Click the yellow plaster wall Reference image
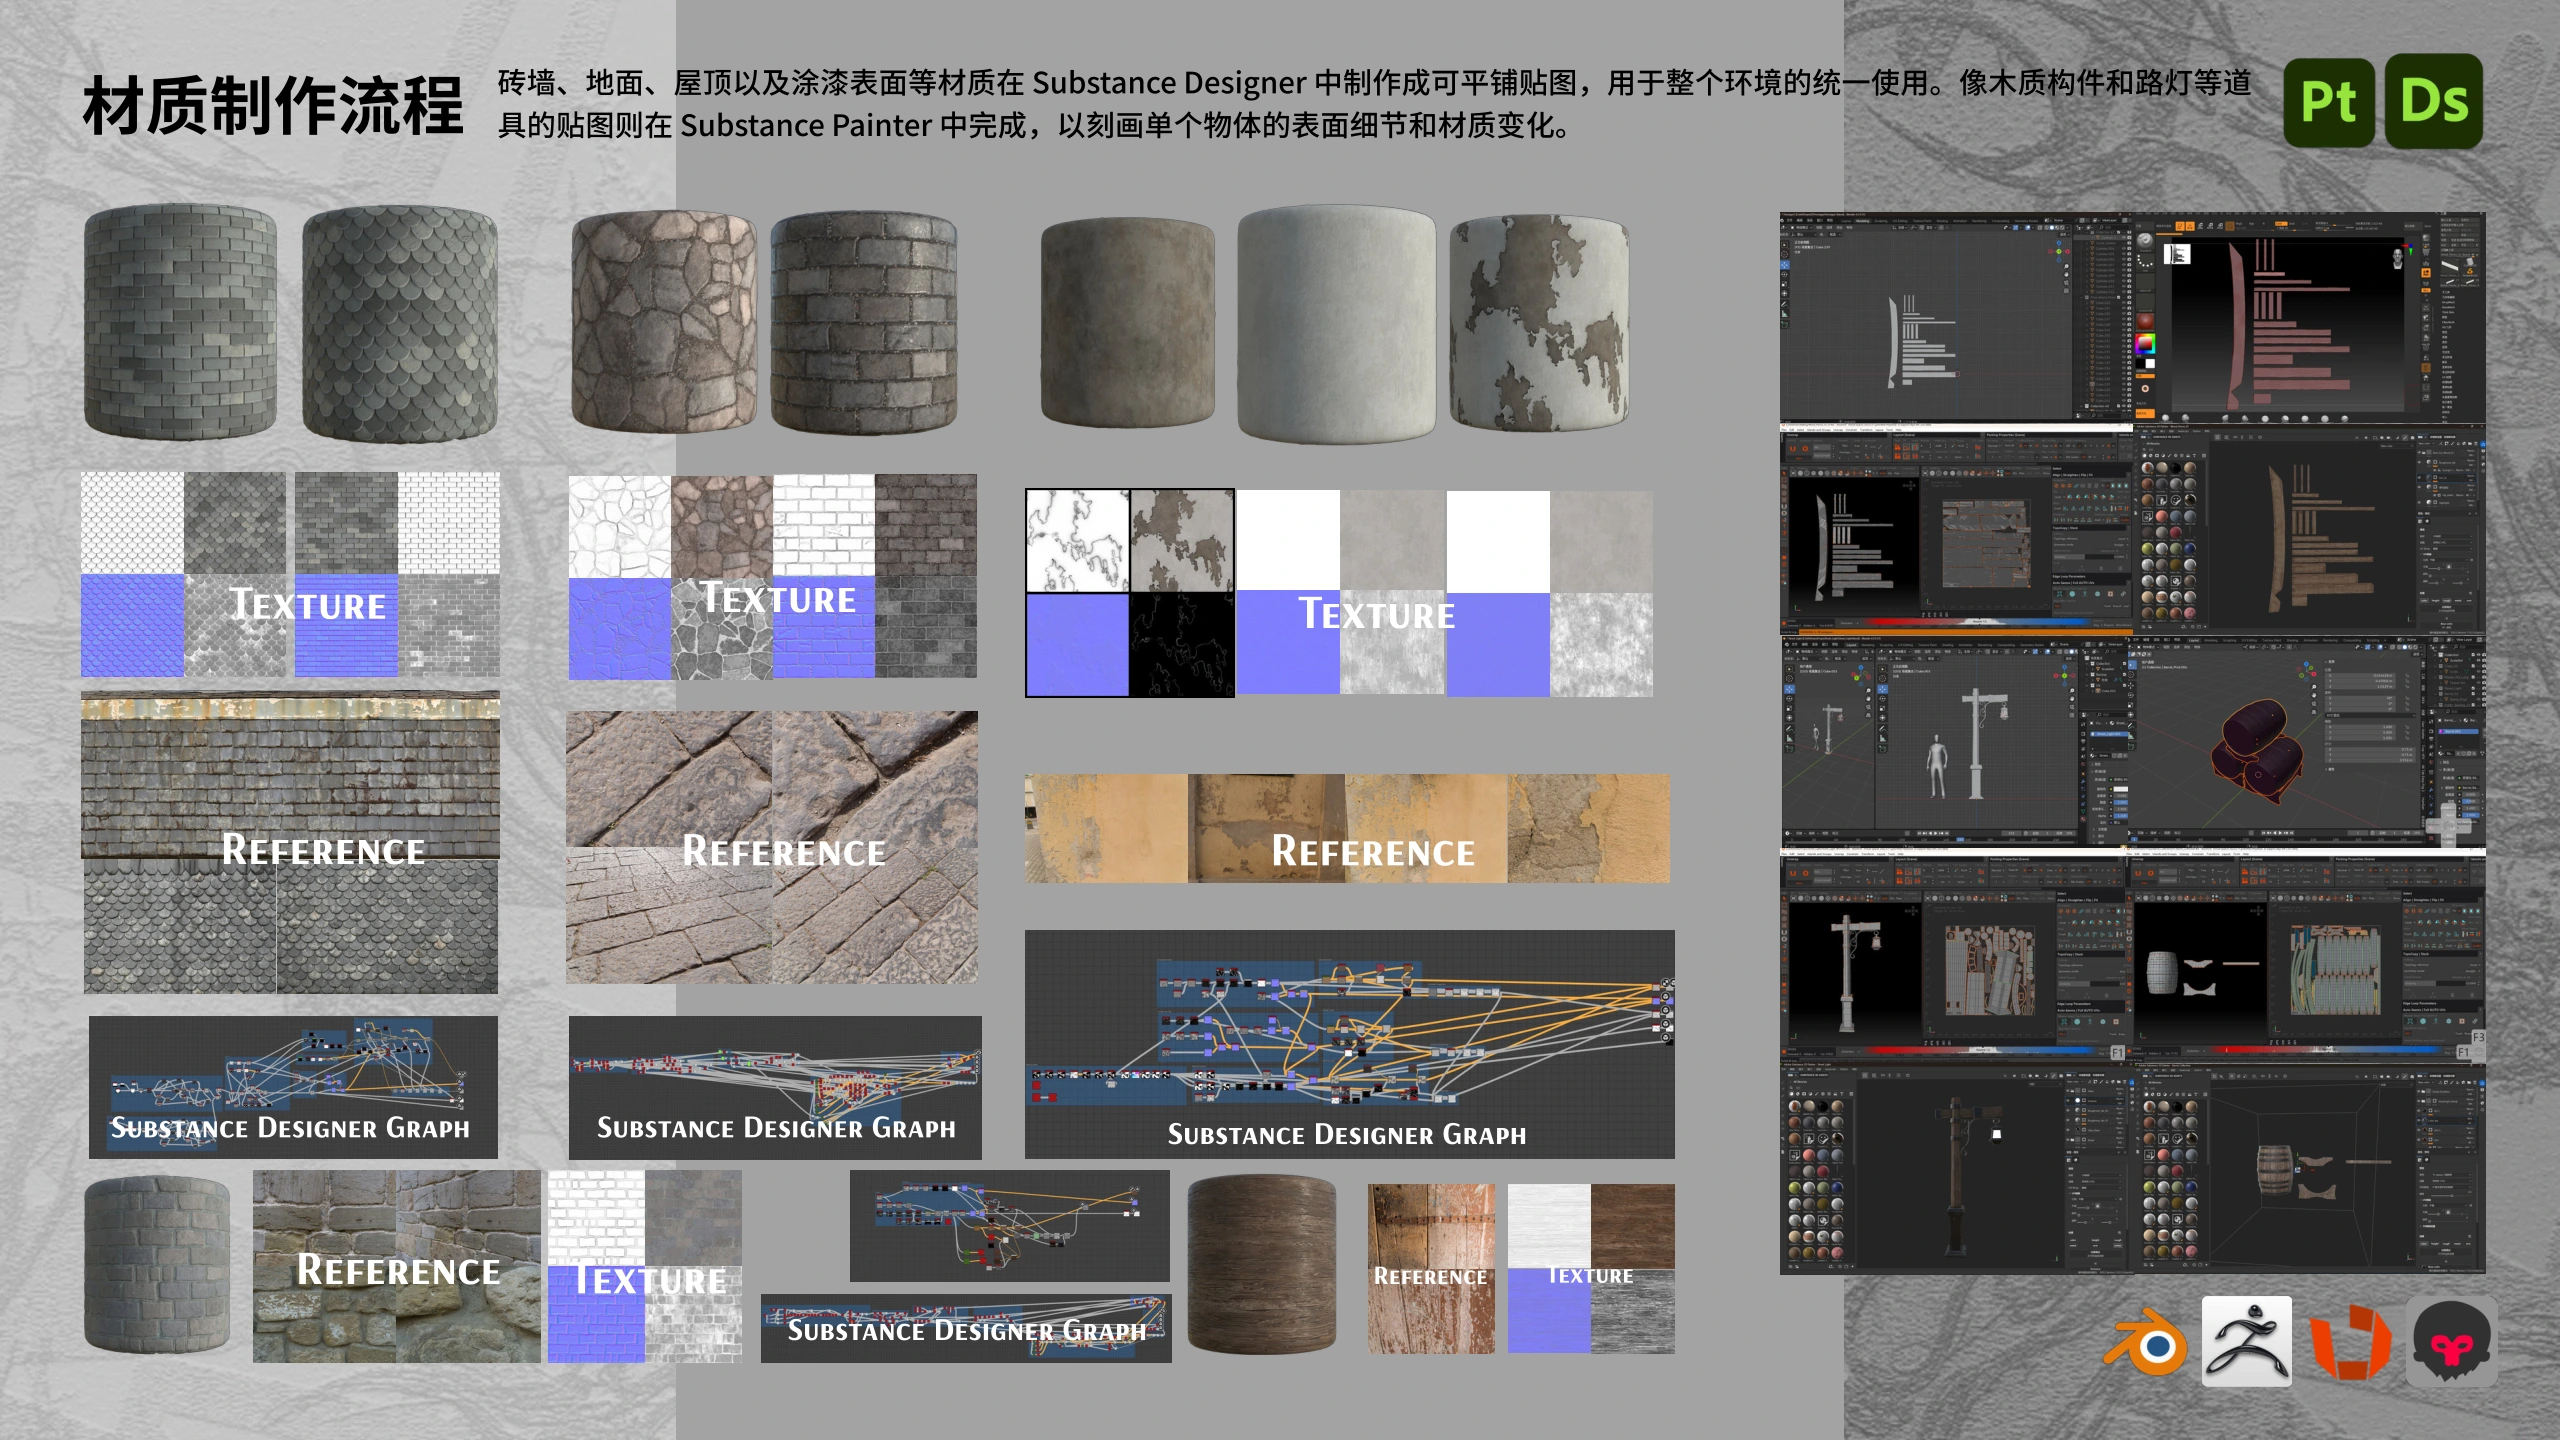The width and height of the screenshot is (2560, 1440). (x=1347, y=828)
